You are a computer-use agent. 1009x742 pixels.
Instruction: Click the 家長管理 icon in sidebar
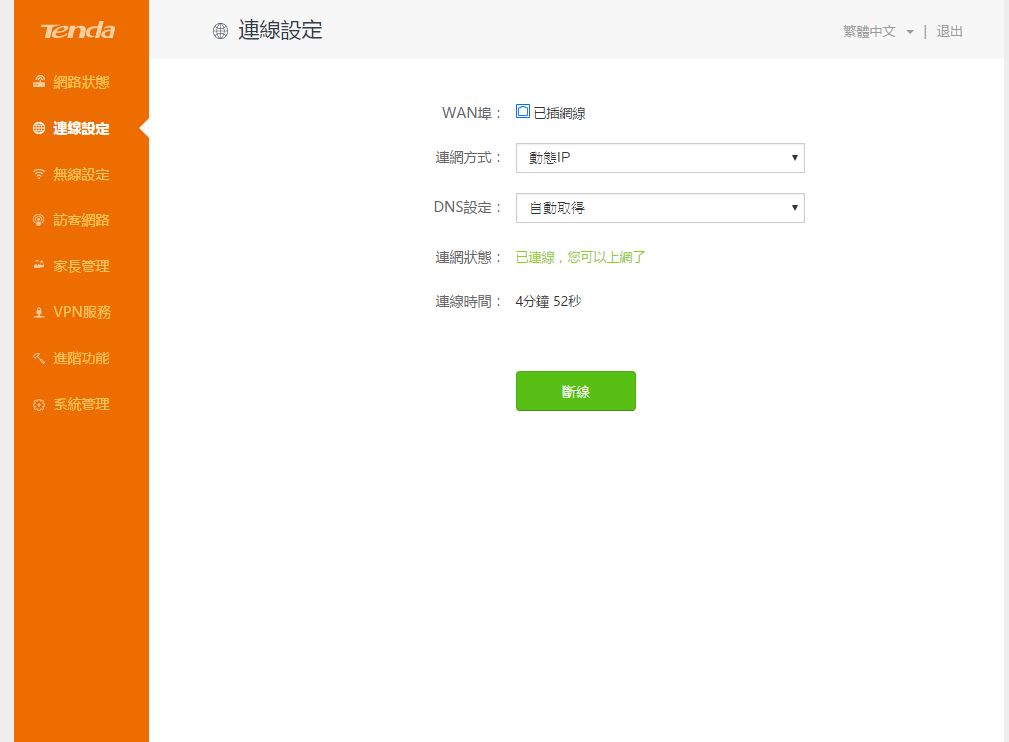[x=39, y=265]
